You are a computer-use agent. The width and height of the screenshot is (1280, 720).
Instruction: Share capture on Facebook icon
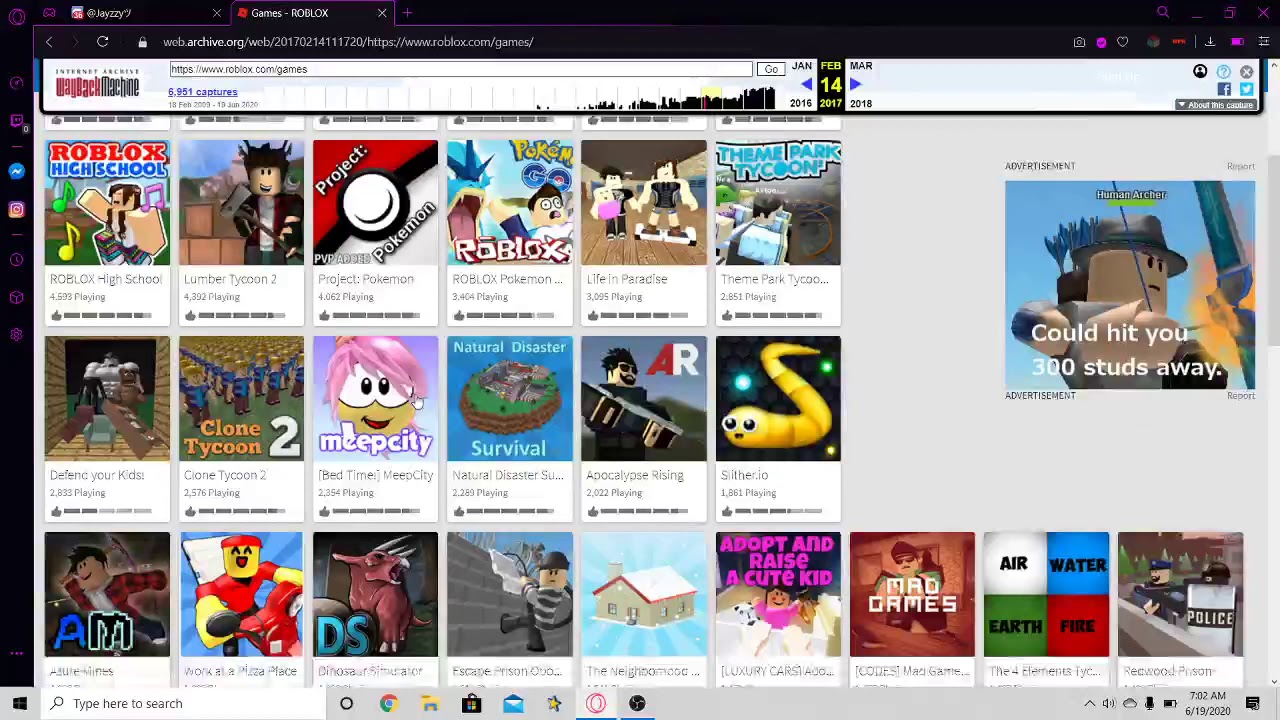click(1224, 90)
